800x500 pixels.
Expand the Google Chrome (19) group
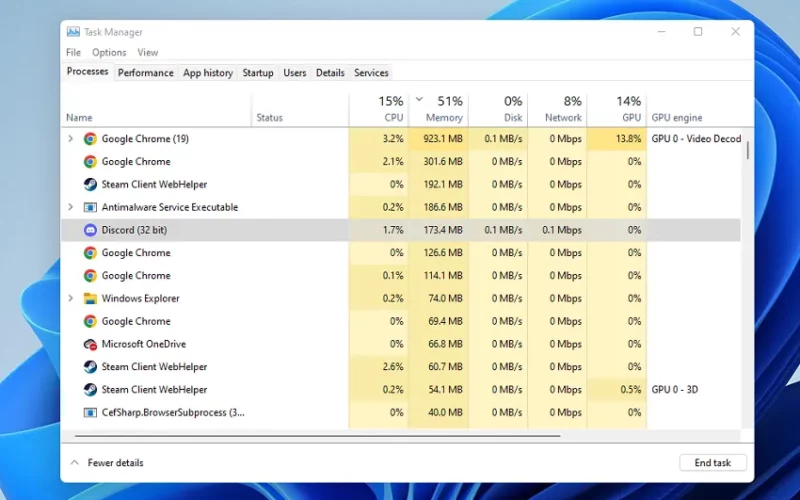pos(71,139)
